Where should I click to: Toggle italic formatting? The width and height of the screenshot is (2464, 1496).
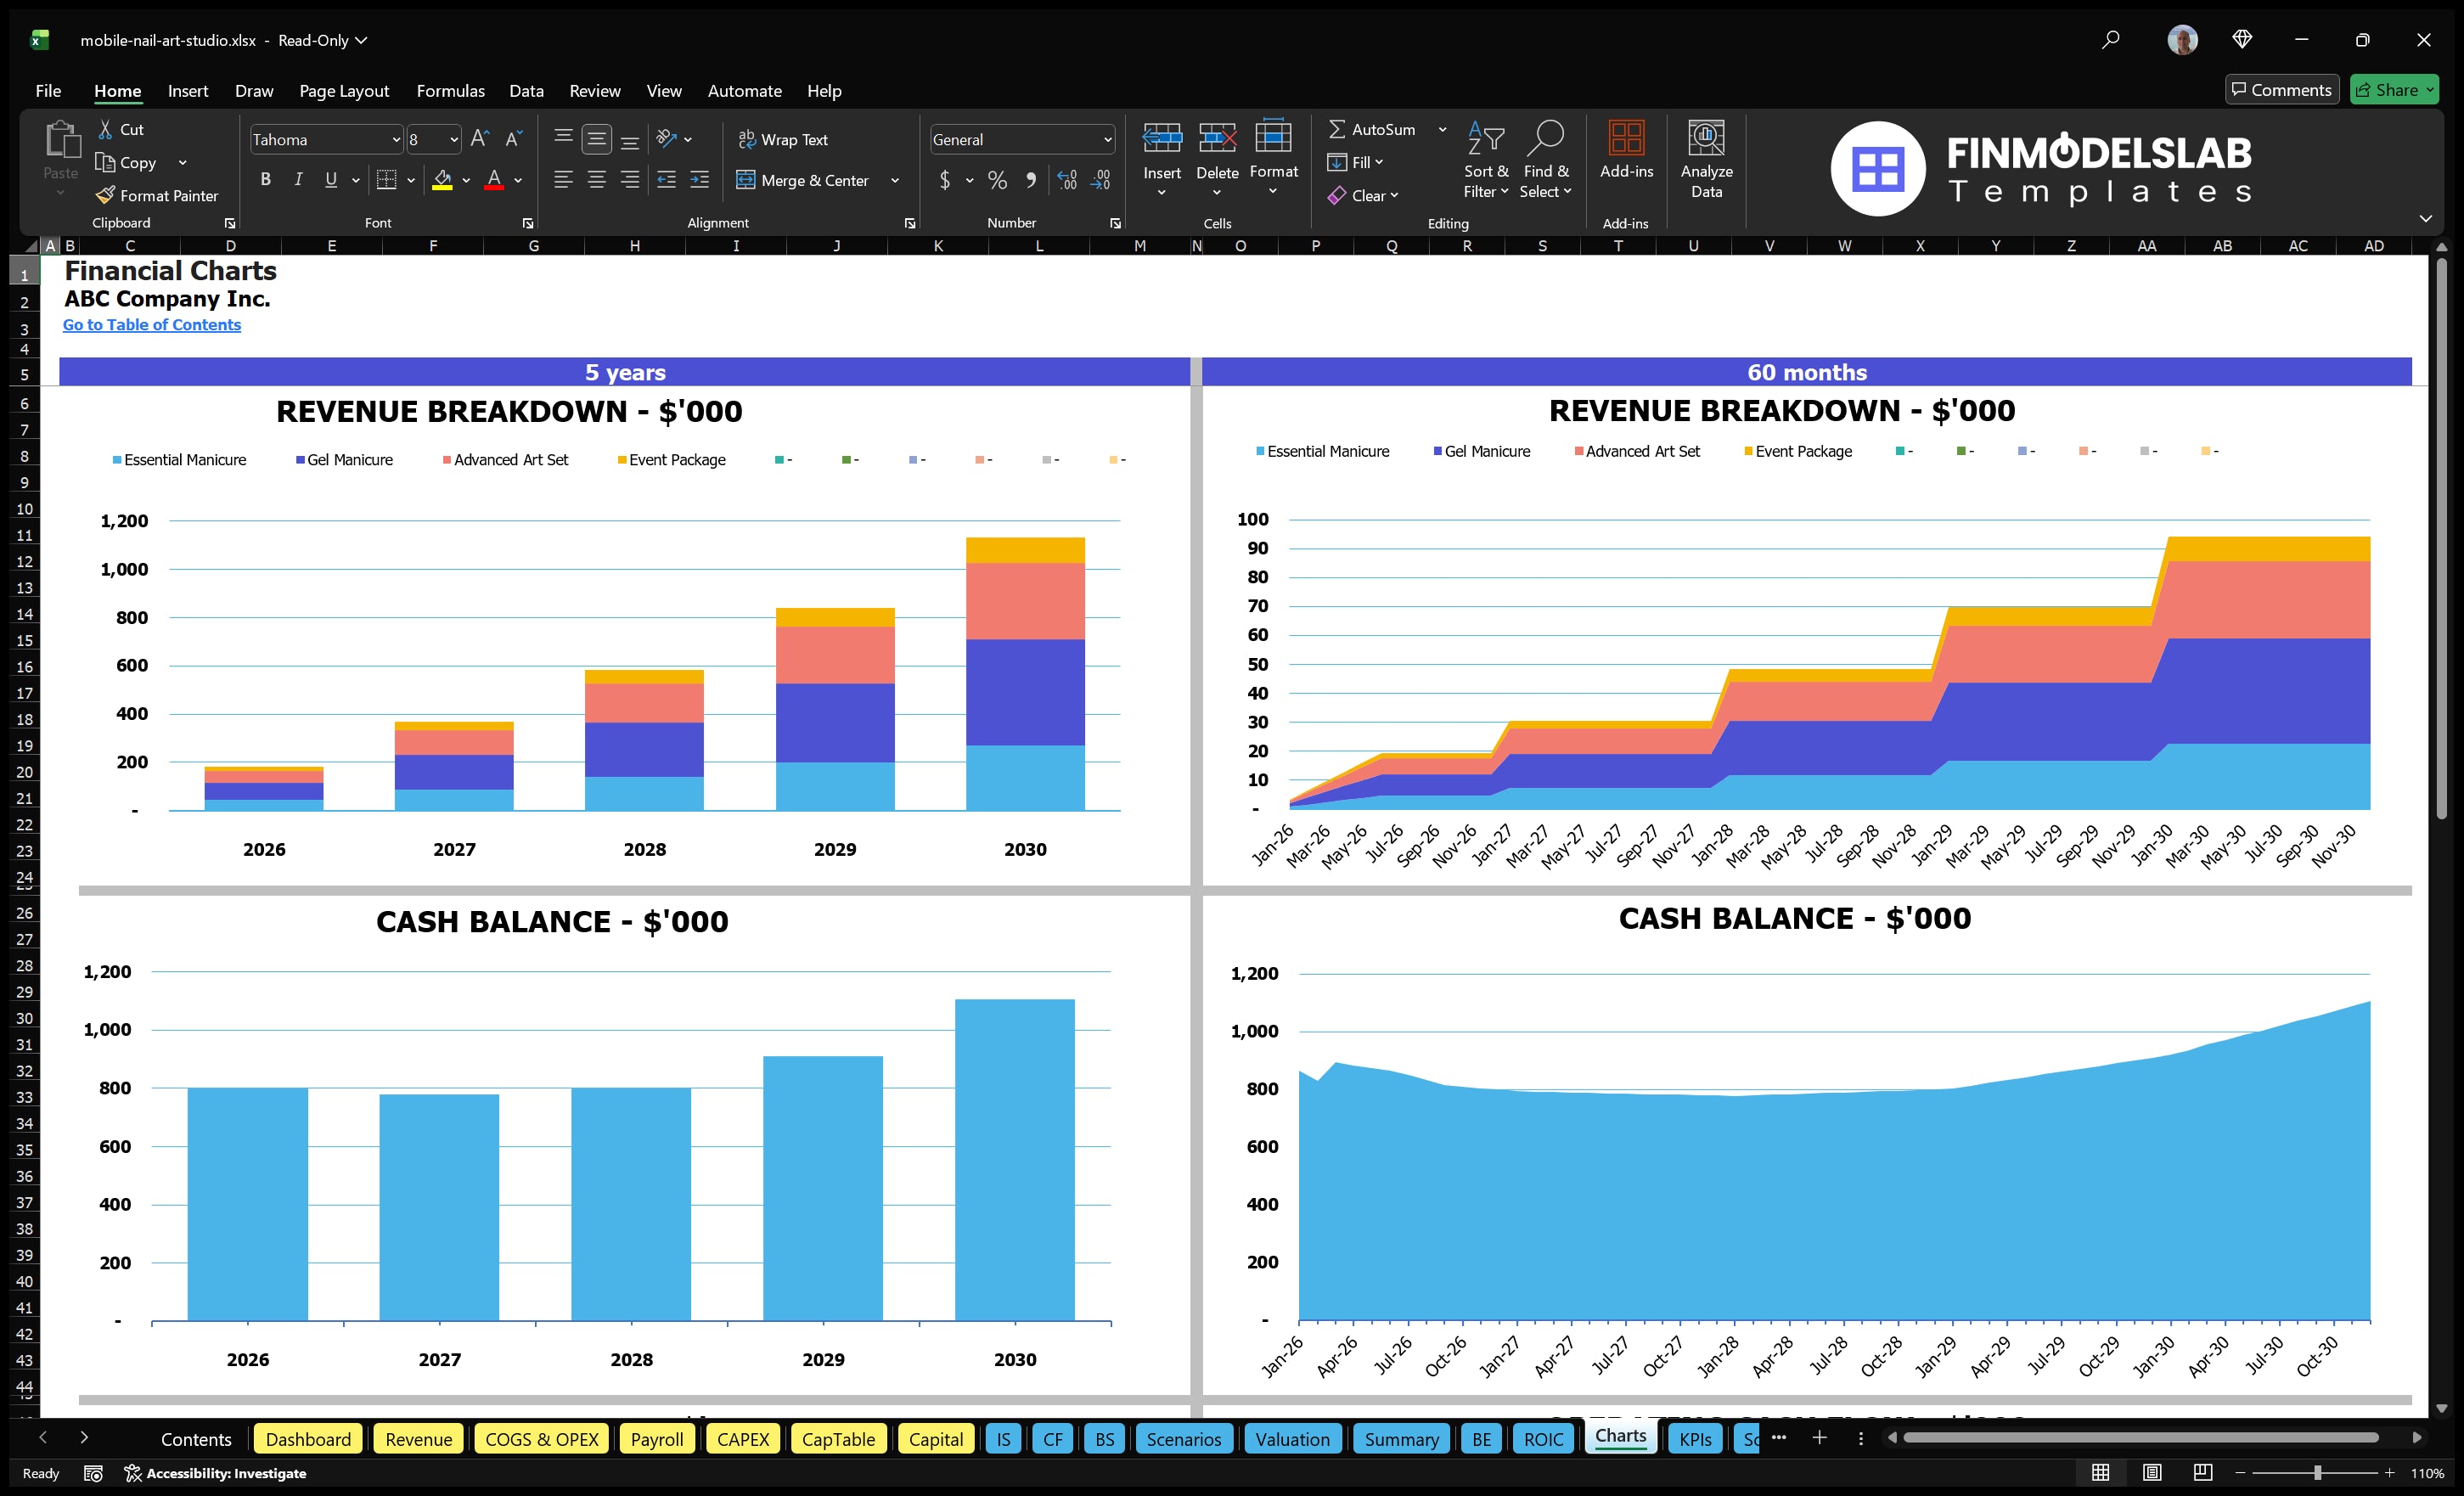click(297, 180)
